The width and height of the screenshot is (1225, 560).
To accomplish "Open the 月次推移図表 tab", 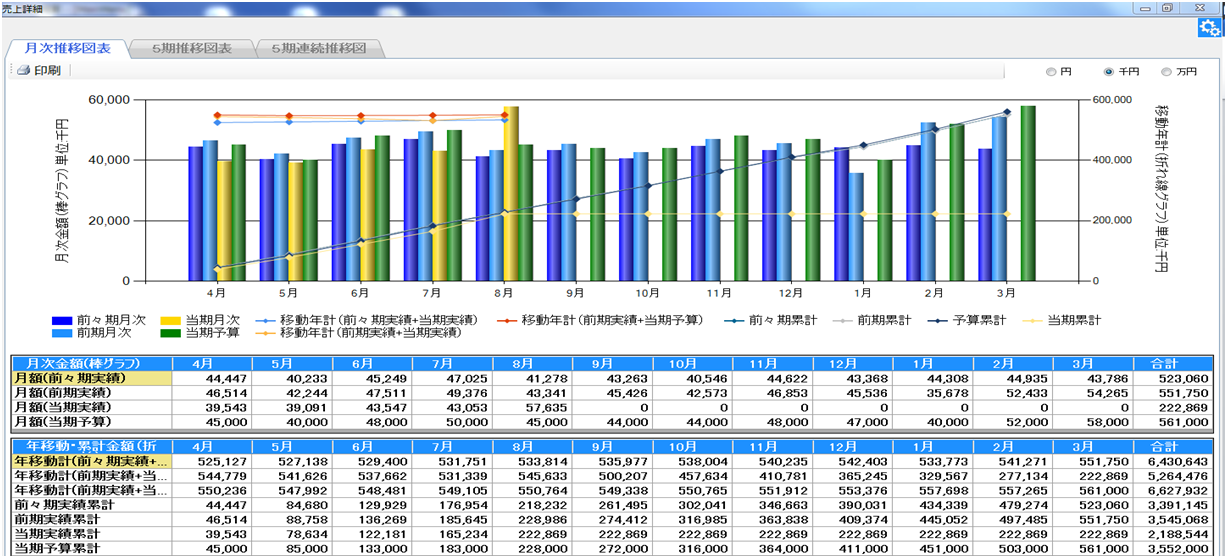I will tap(67, 48).
